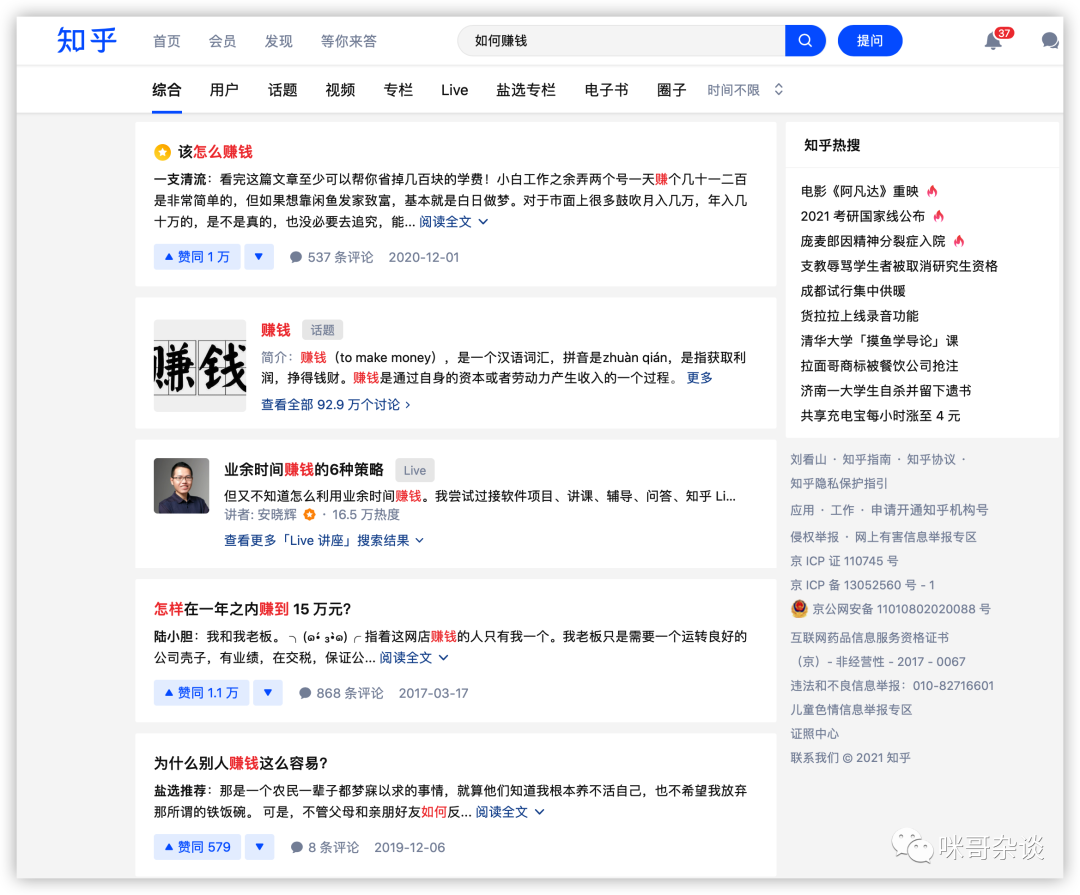Expand 阅读全文 on the 盐选推荐 answer
The width and height of the screenshot is (1080, 895).
point(510,812)
